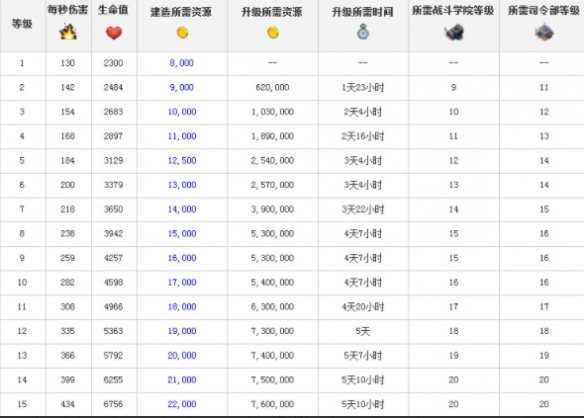Click the 620,000 upgrade cost cell
The image size is (584, 418).
pyautogui.click(x=272, y=87)
